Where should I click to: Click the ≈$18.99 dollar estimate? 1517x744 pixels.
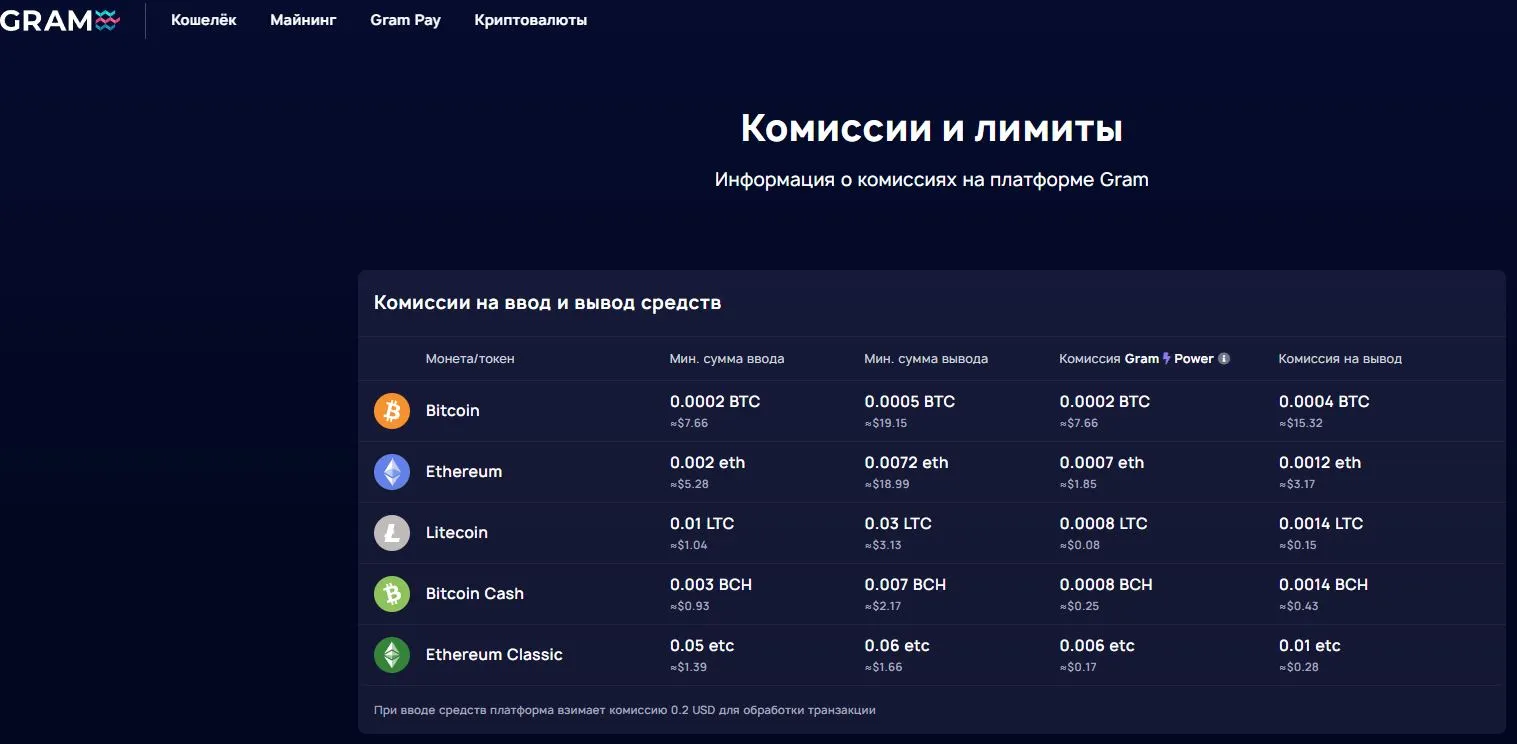pyautogui.click(x=887, y=485)
